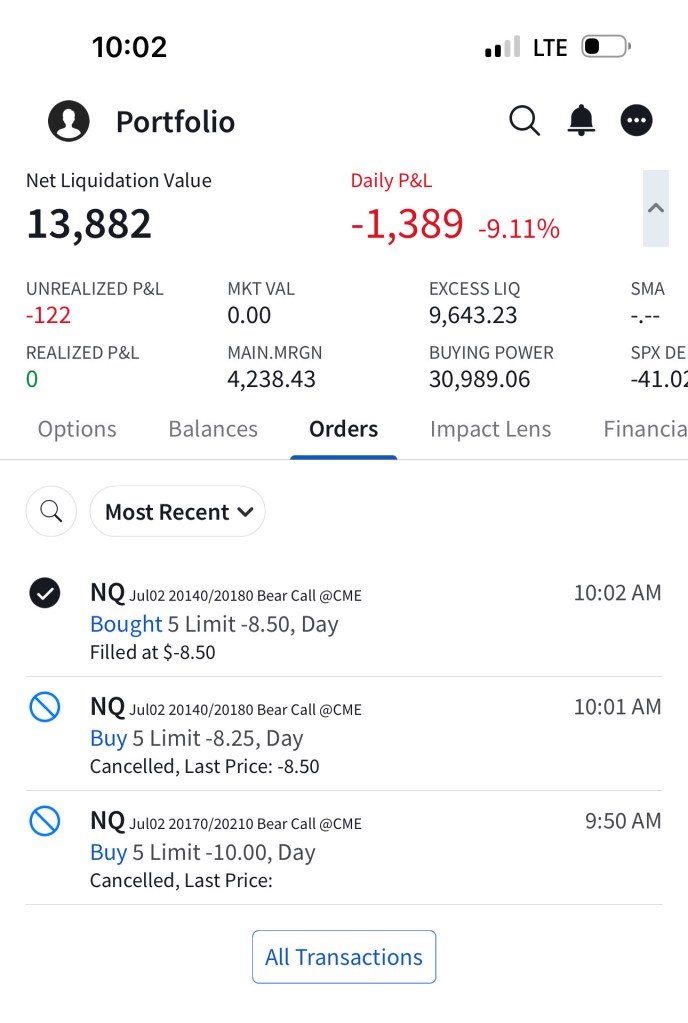This screenshot has height=1023, width=688.
Task: Switch to the Balances tab
Action: (x=213, y=429)
